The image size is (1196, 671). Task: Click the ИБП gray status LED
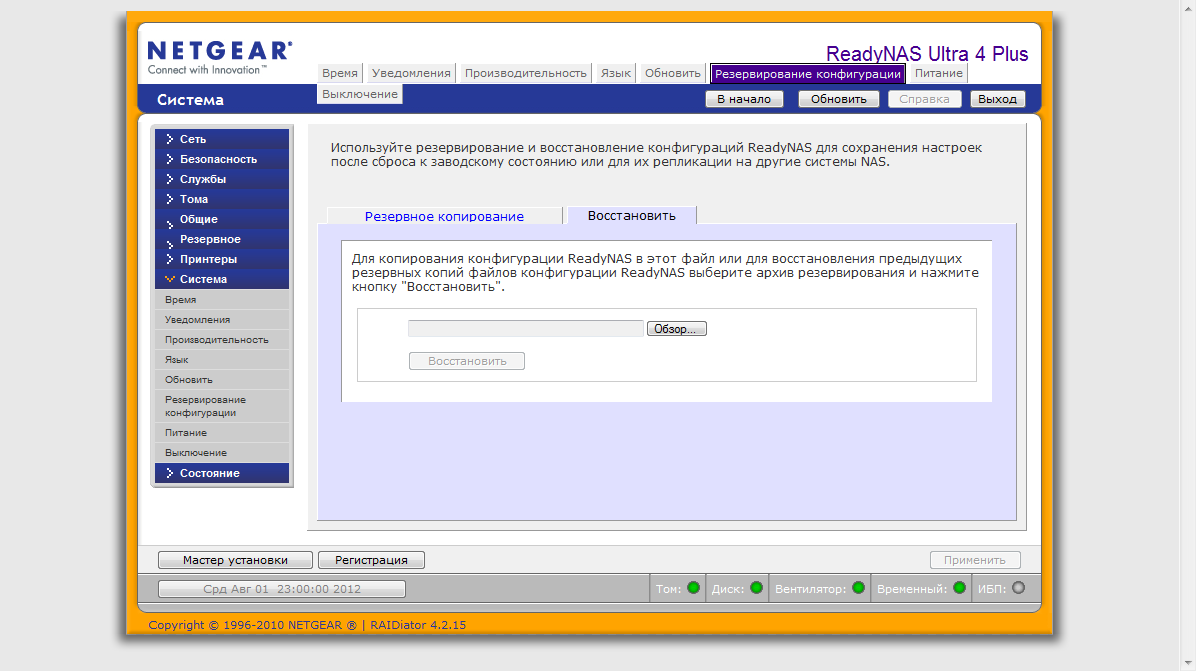coord(1018,588)
